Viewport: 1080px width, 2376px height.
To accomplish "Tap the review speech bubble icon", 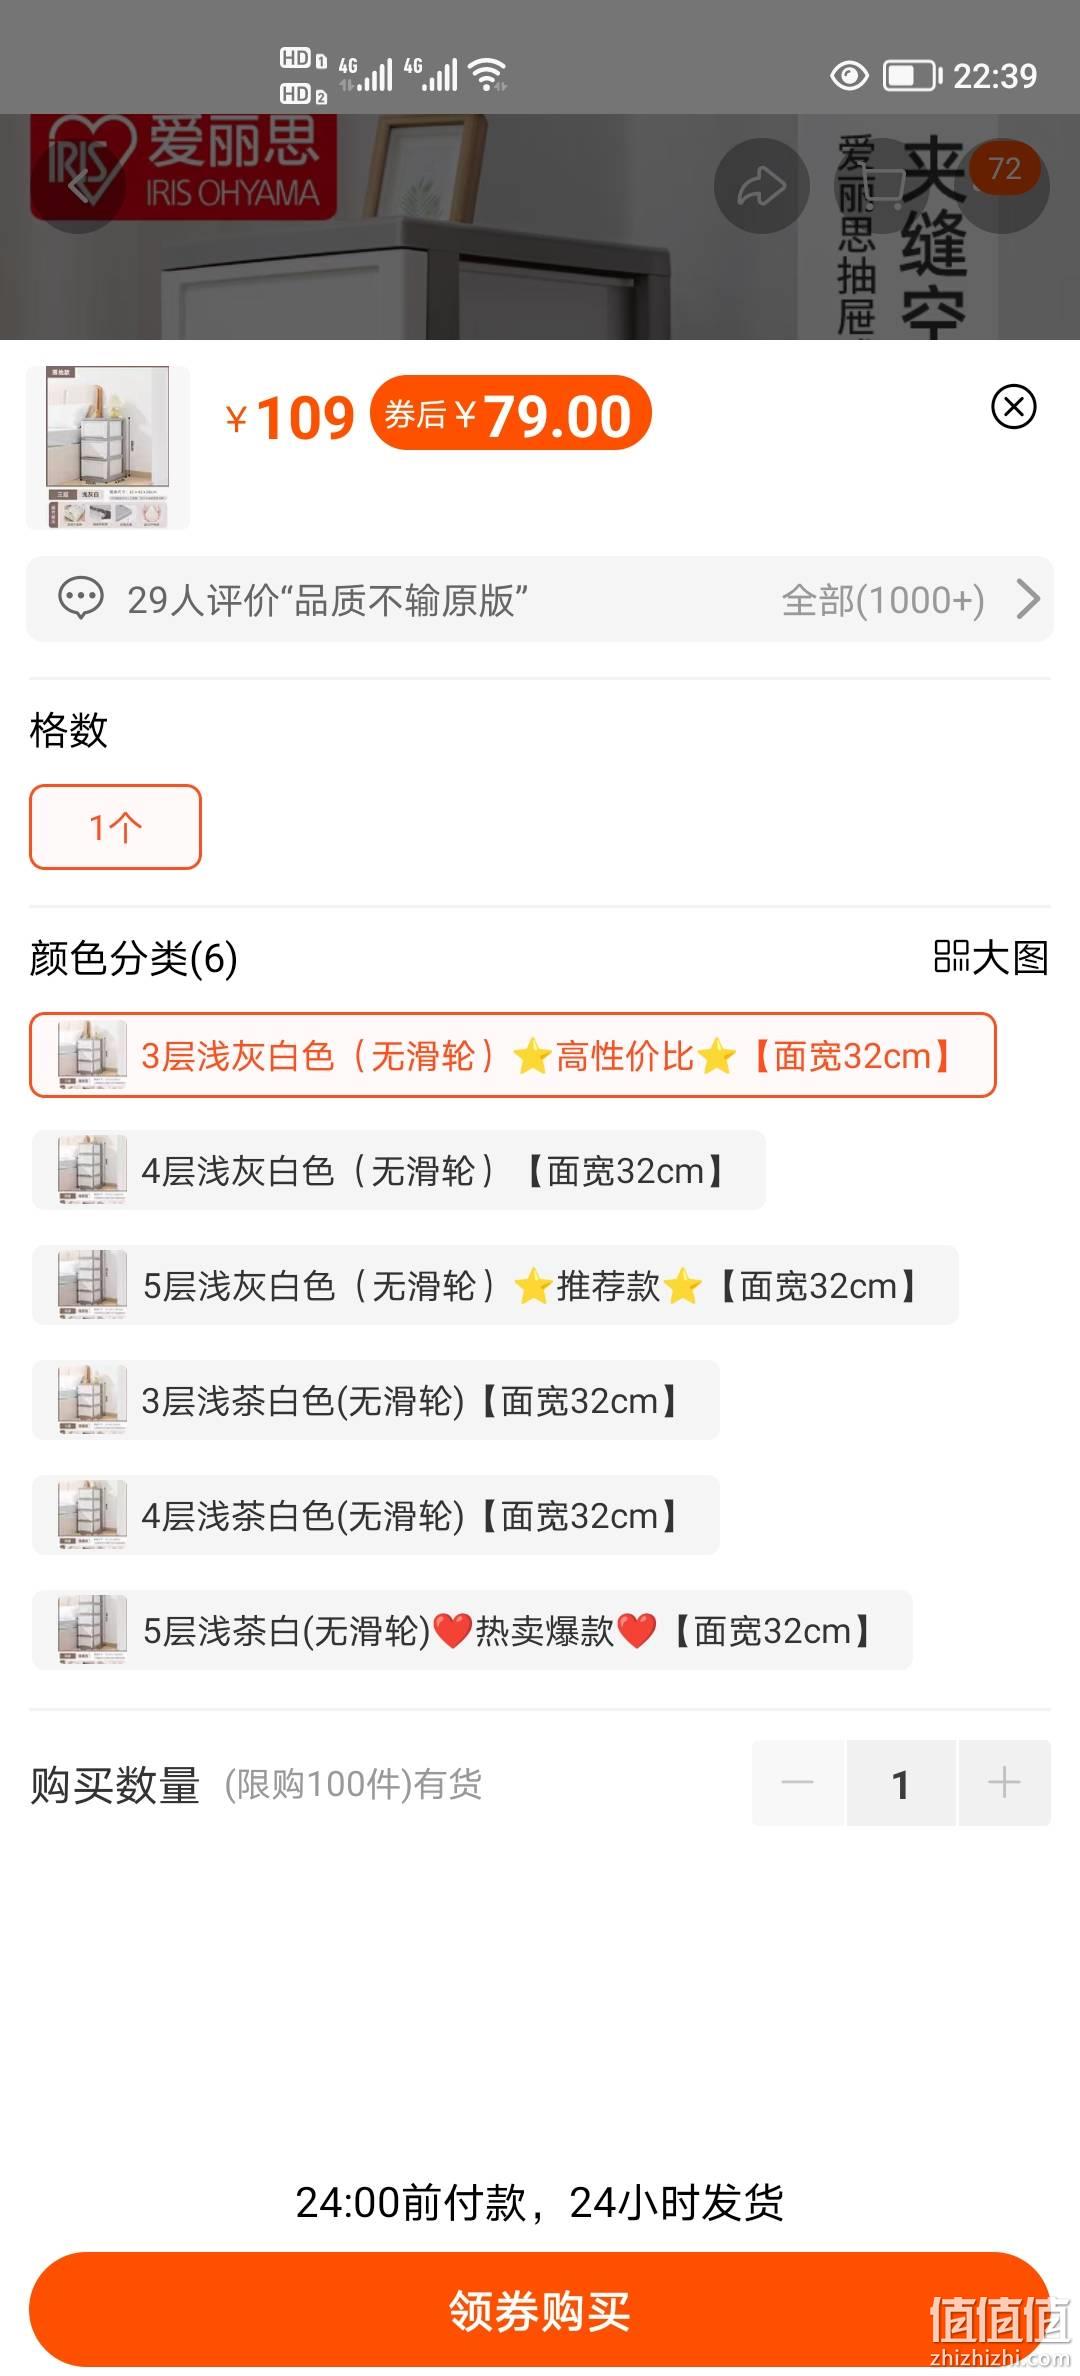I will (81, 599).
